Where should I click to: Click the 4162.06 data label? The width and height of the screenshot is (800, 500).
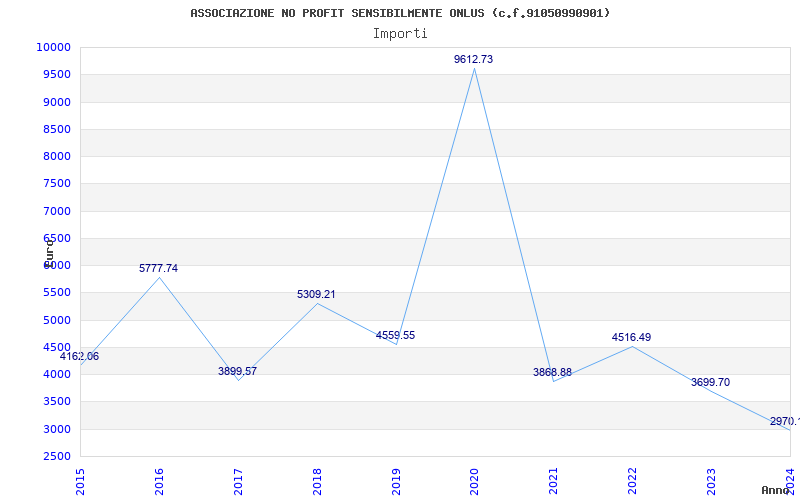[x=80, y=357]
